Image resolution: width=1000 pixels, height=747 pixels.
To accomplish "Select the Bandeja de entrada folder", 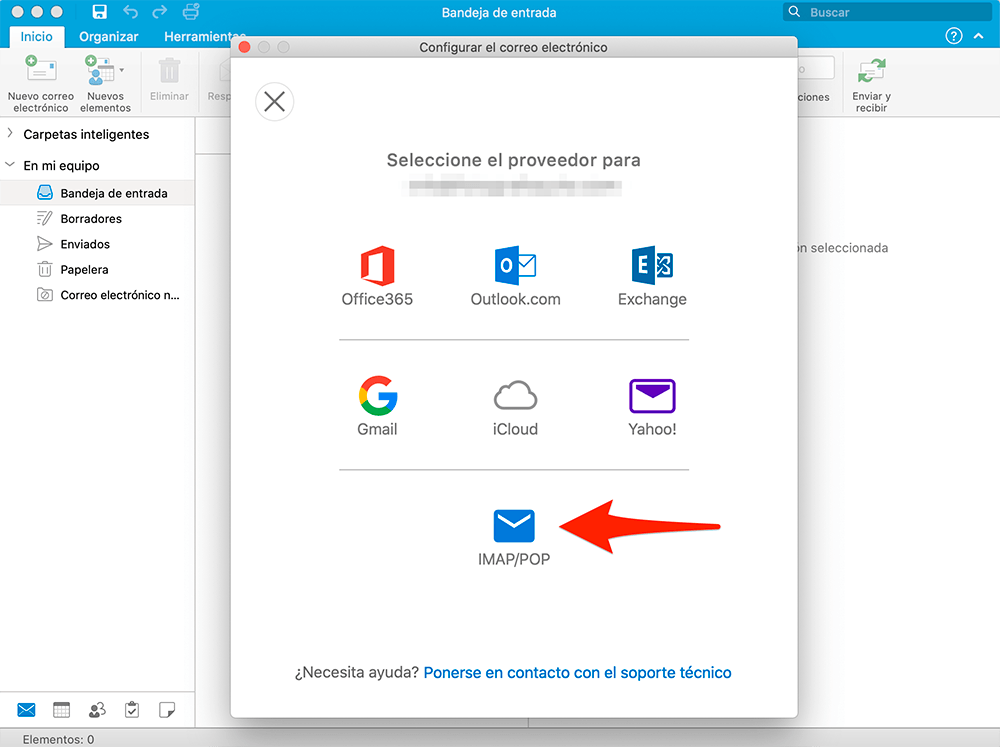I will click(97, 193).
